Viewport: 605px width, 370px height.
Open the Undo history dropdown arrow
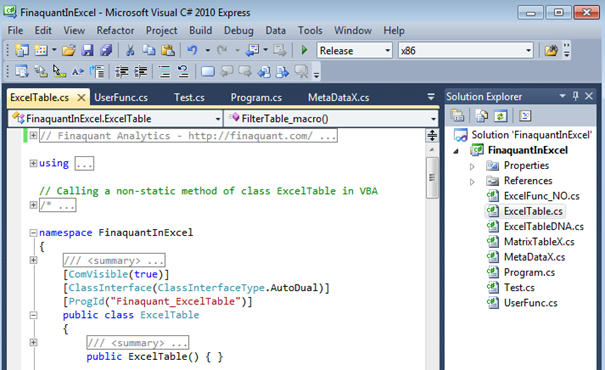[x=208, y=50]
